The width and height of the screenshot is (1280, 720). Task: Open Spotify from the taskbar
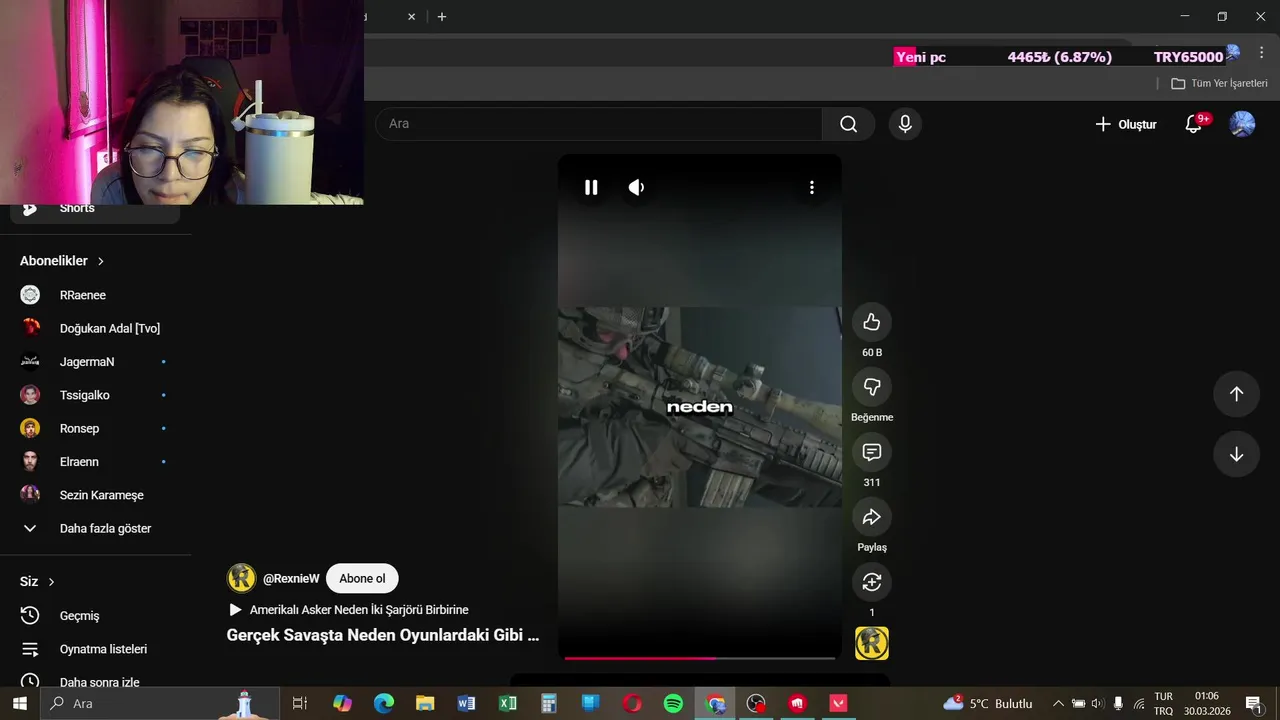673,703
